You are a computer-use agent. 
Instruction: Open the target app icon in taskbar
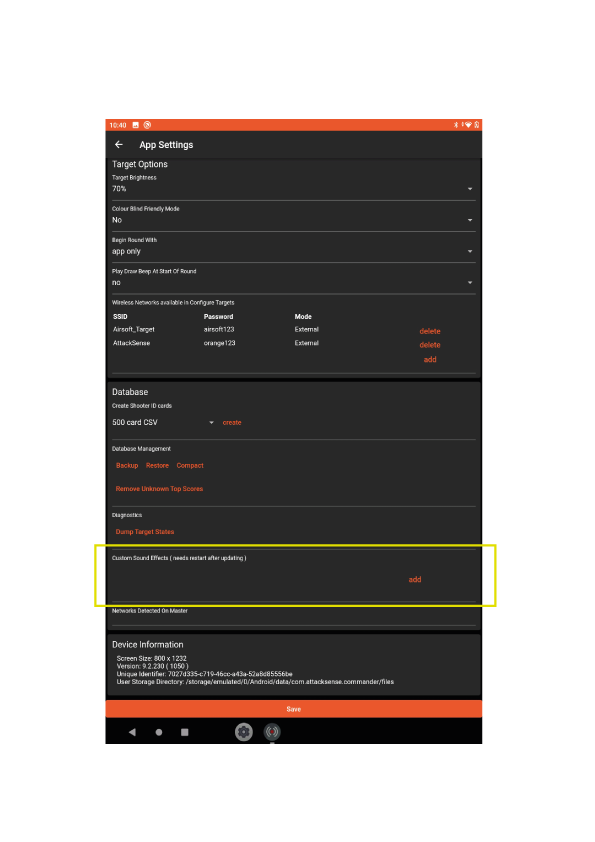pyautogui.click(x=272, y=731)
